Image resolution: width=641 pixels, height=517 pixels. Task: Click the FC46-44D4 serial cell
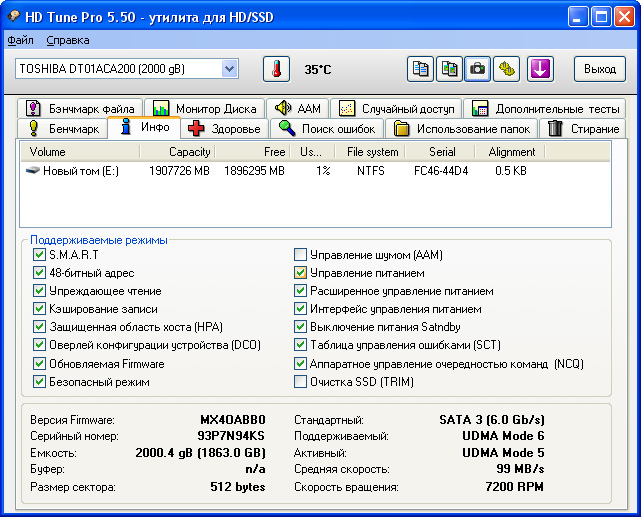click(441, 170)
